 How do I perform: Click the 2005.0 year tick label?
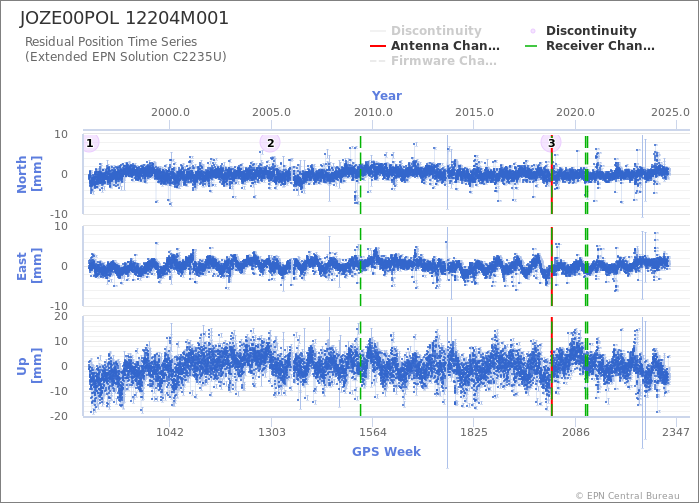[x=271, y=112]
